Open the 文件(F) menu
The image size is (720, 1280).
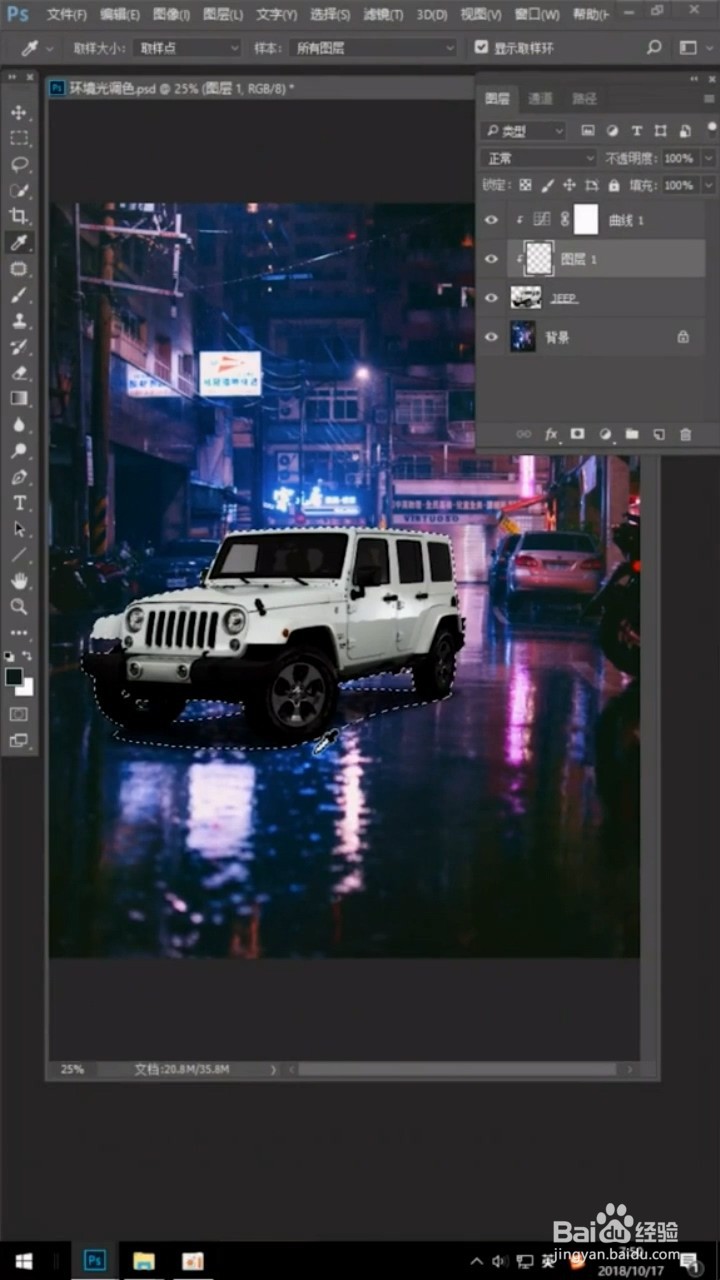[x=66, y=15]
